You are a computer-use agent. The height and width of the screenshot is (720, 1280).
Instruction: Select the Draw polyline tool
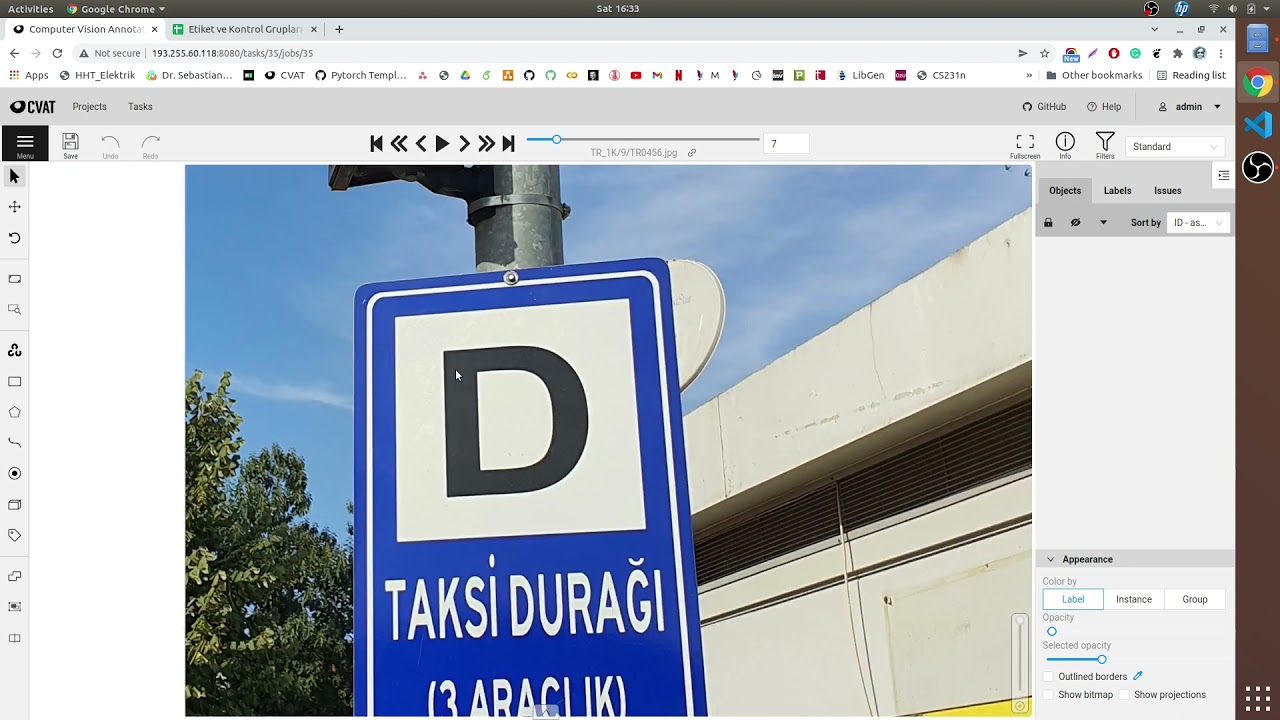(14, 442)
